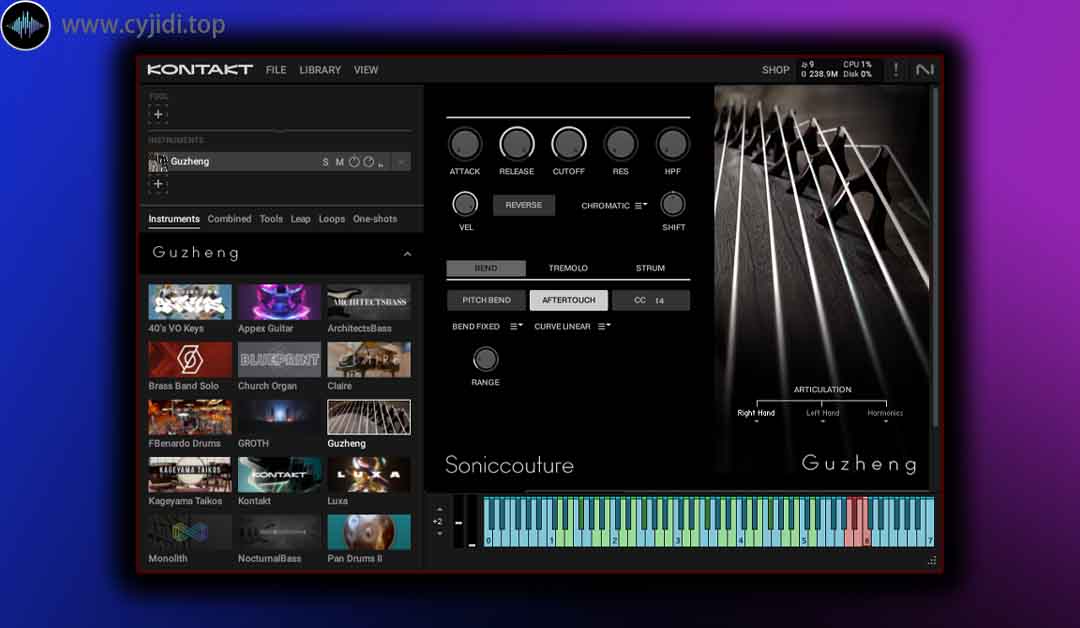Switch to the Leap tab
Screen dimensions: 1080x628
pyautogui.click(x=300, y=219)
